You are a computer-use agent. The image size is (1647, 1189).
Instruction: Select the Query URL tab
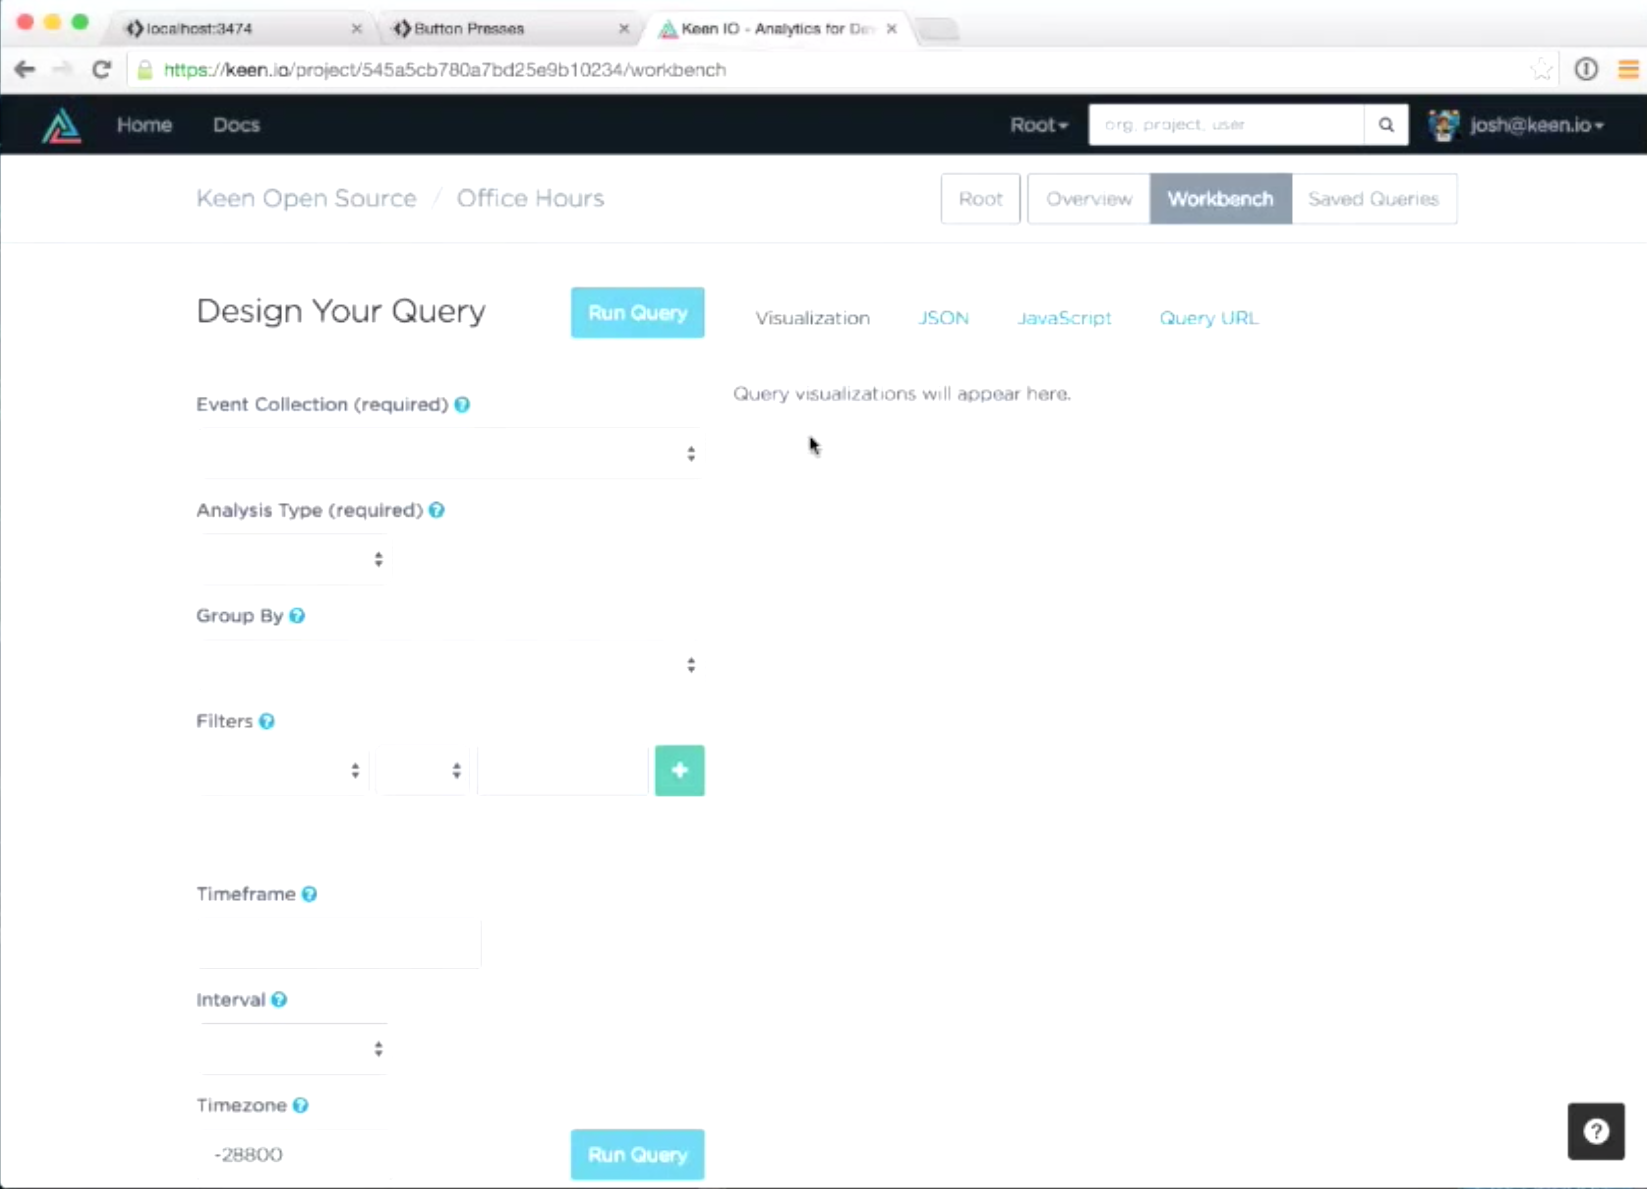tap(1208, 318)
